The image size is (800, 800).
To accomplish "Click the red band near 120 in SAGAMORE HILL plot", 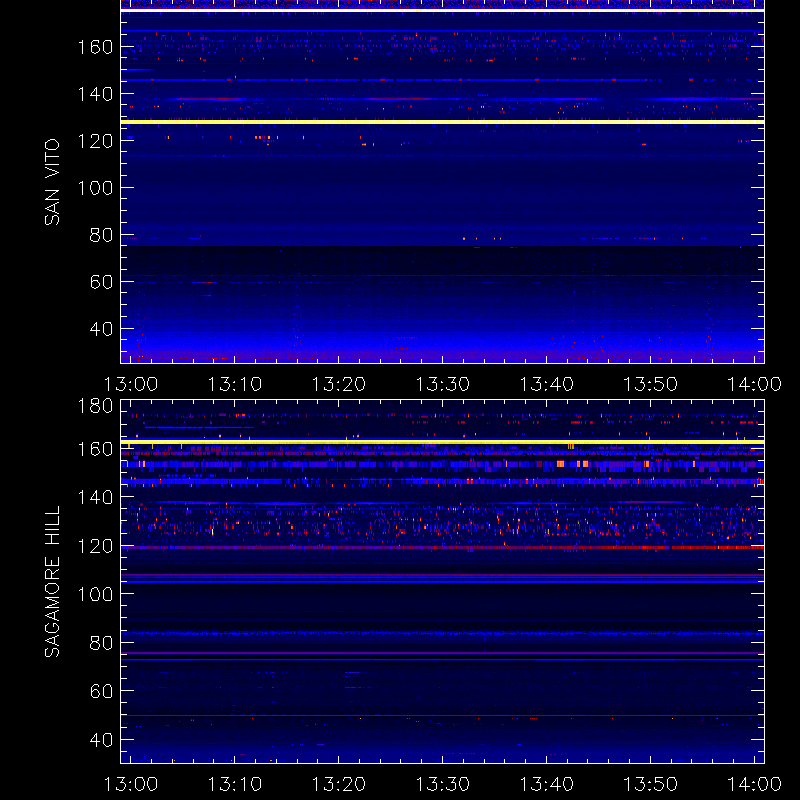I will pyautogui.click(x=442, y=547).
